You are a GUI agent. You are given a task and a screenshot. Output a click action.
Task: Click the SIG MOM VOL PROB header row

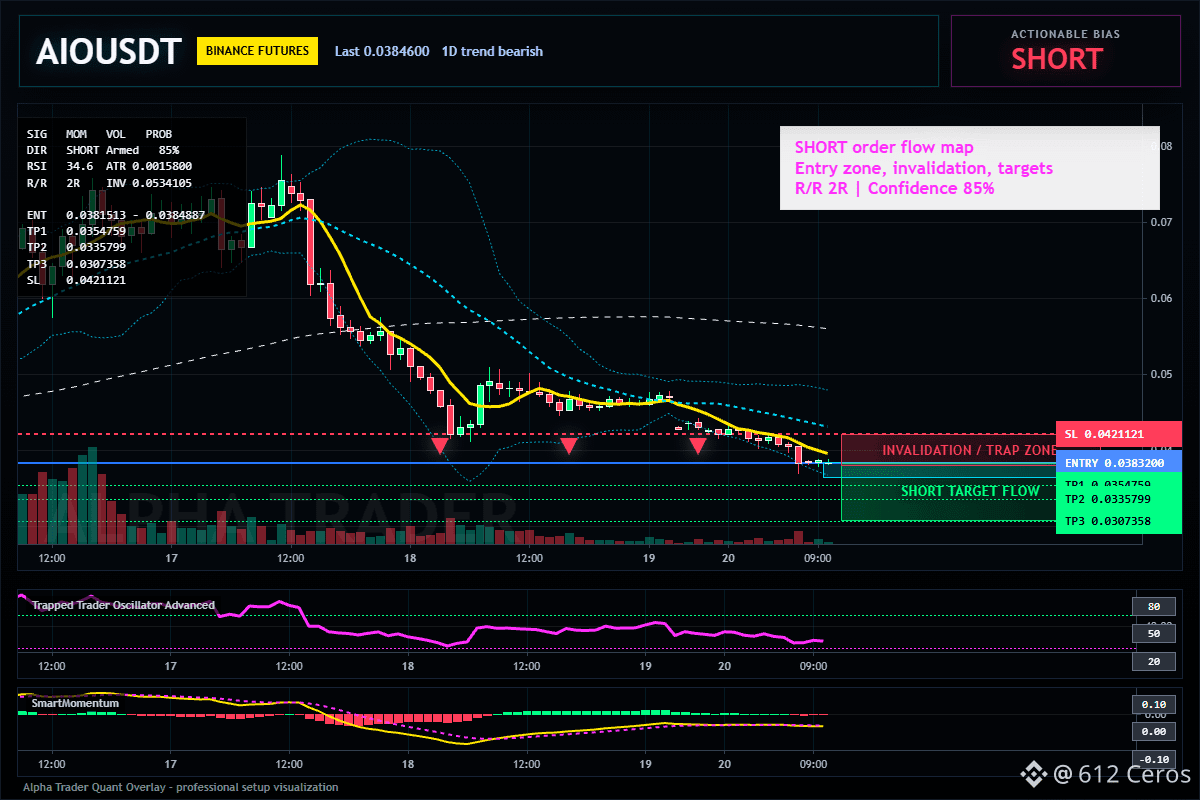pyautogui.click(x=99, y=133)
